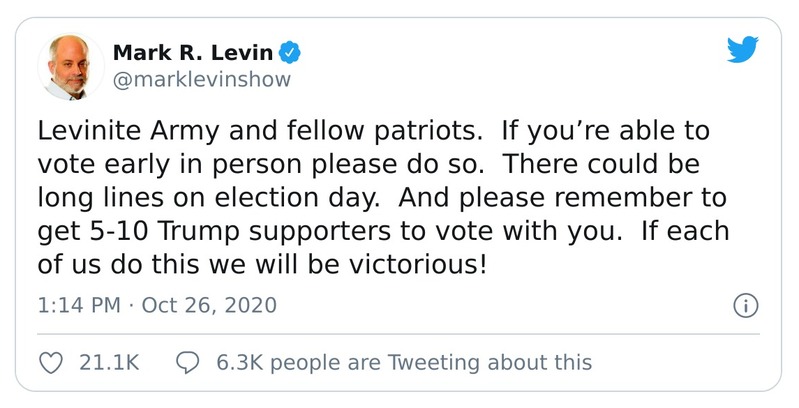Click the phrase "fellow patriots"
The height and width of the screenshot is (408, 799).
[x=343, y=133]
